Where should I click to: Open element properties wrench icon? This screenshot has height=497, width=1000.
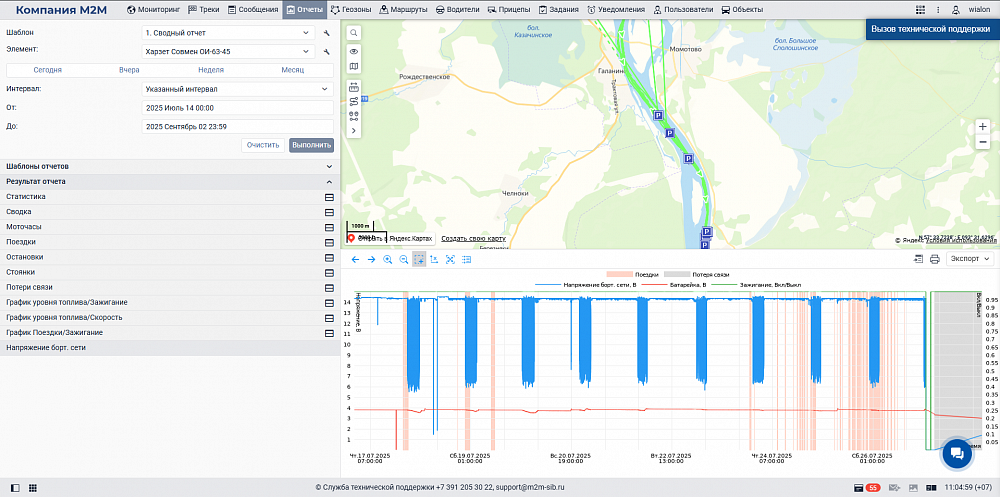[326, 52]
